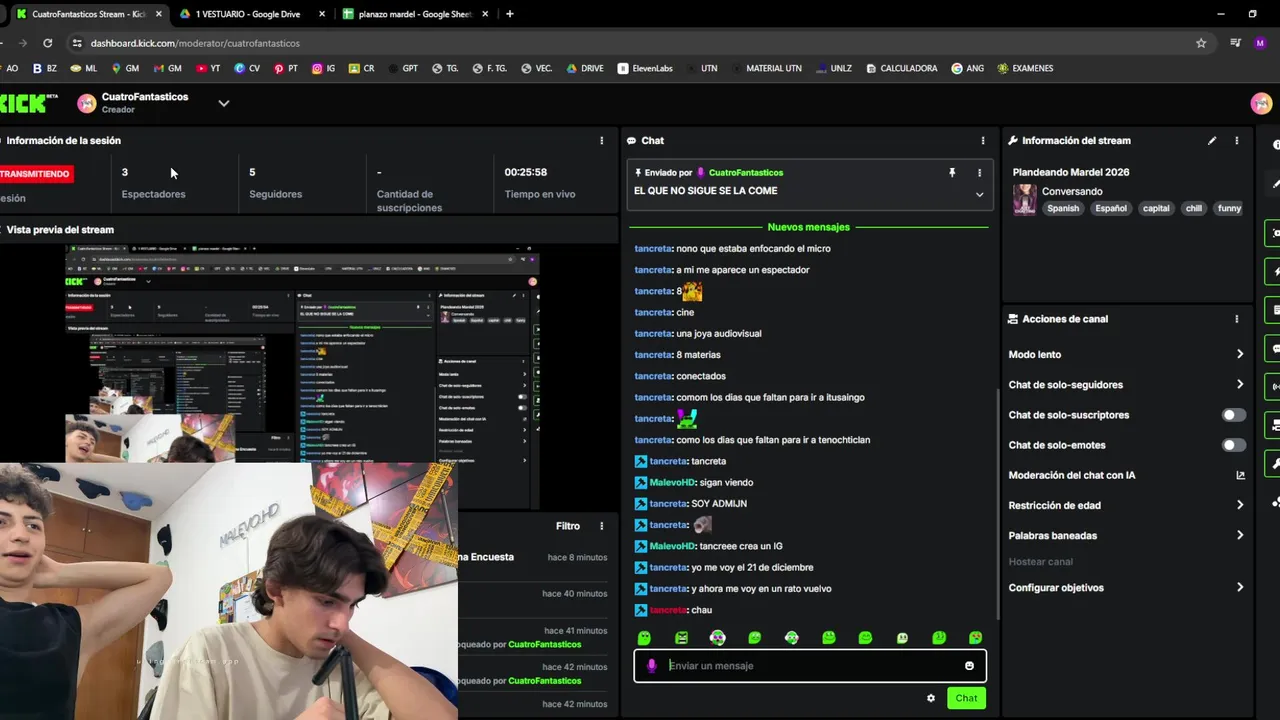Click the browser address bar

(640, 43)
